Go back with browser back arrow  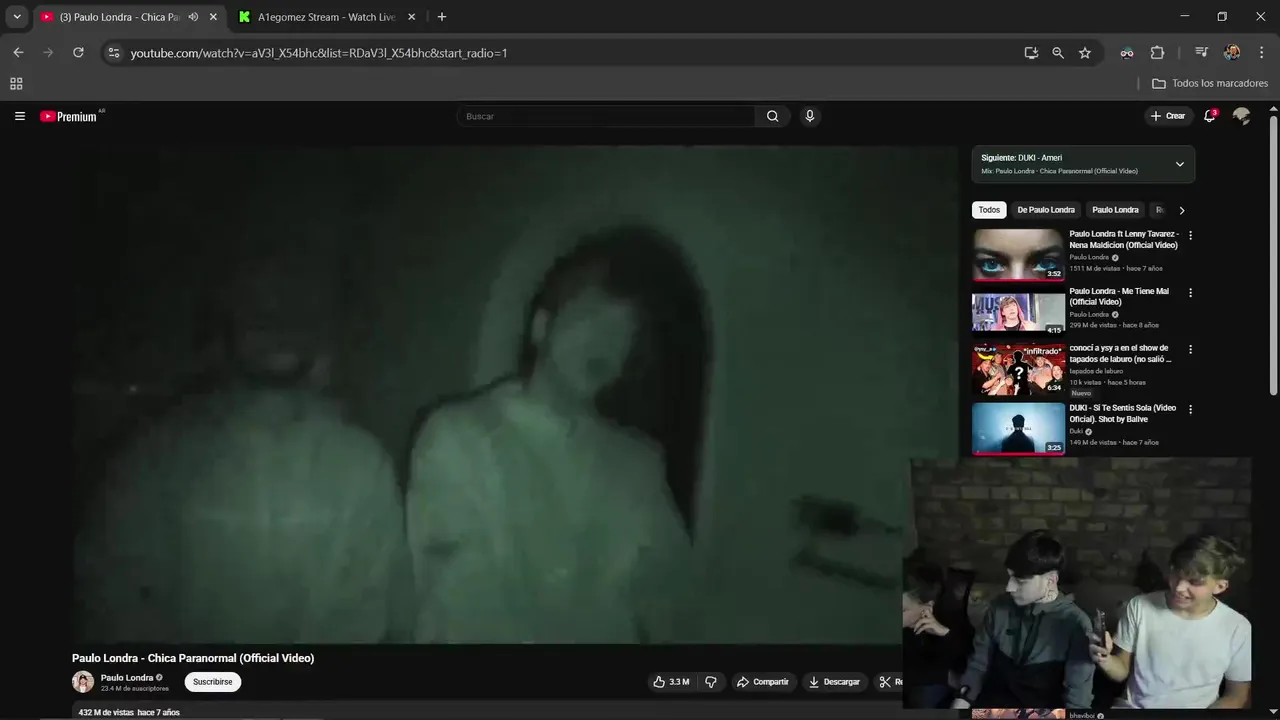tap(18, 53)
